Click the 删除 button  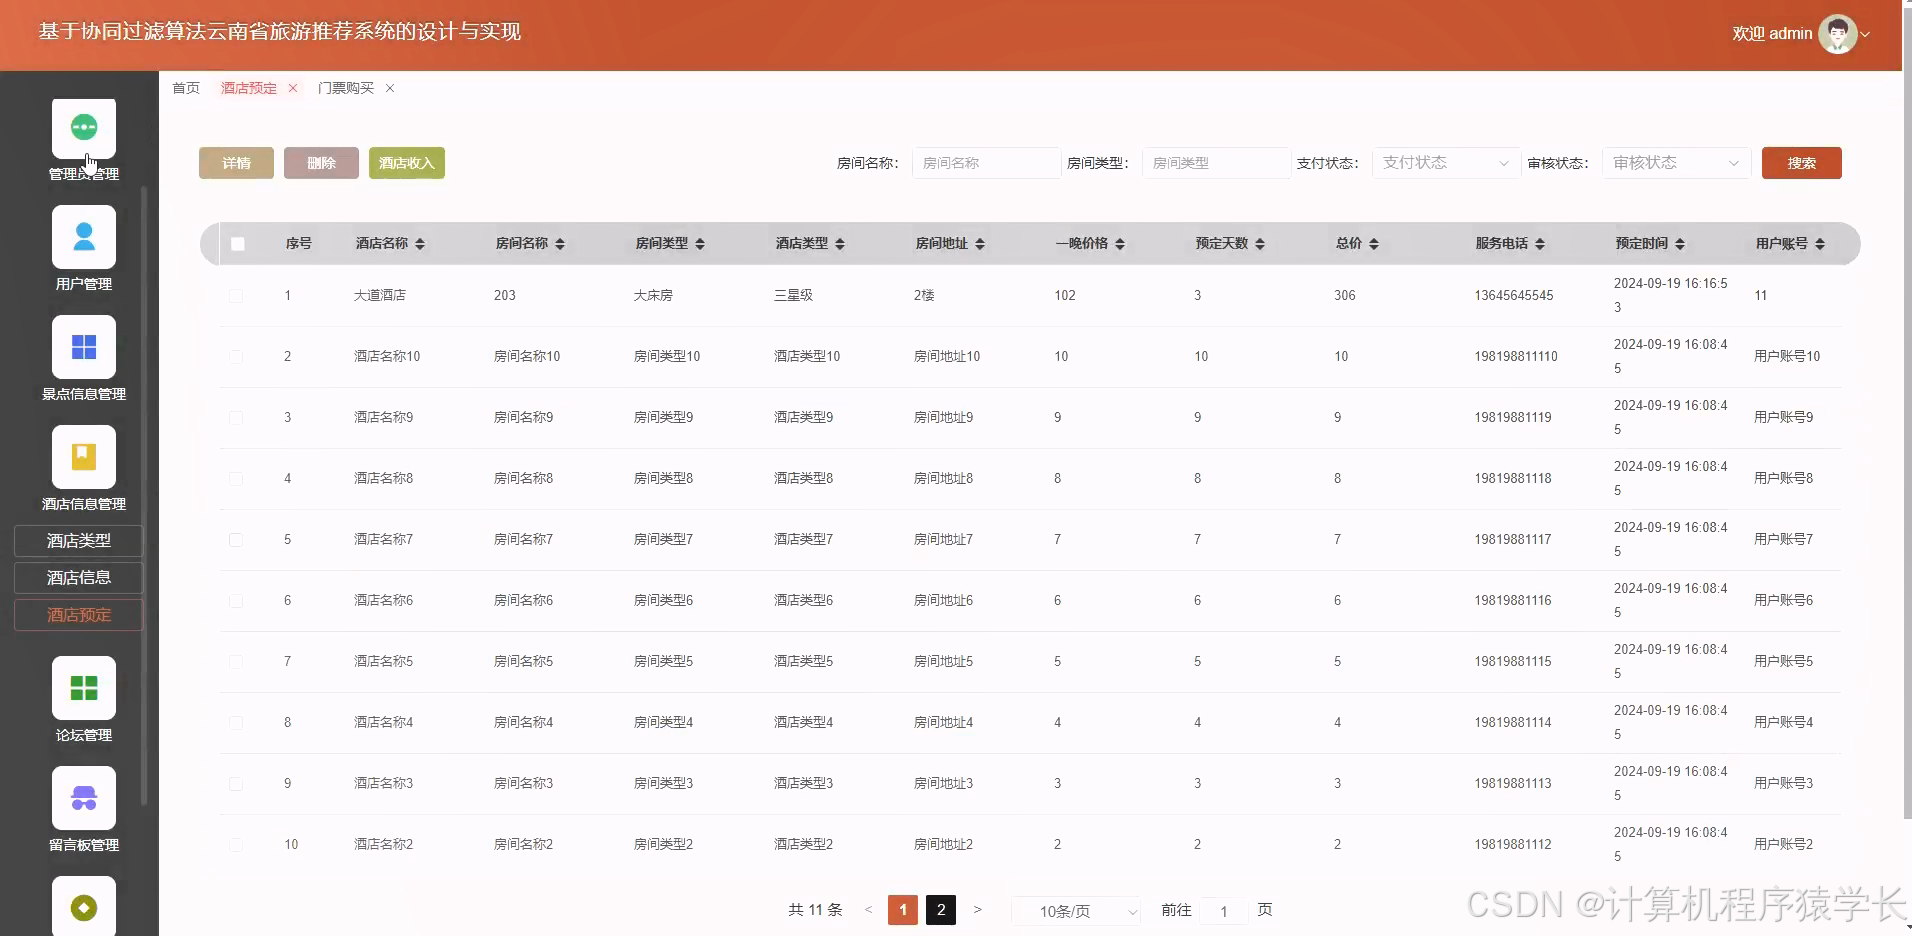point(321,163)
